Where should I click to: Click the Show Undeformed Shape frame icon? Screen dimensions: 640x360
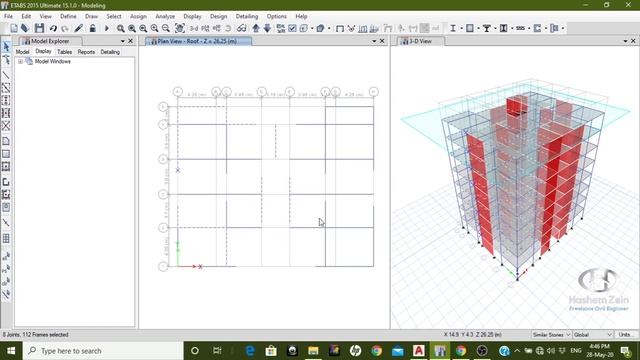[x=340, y=28]
